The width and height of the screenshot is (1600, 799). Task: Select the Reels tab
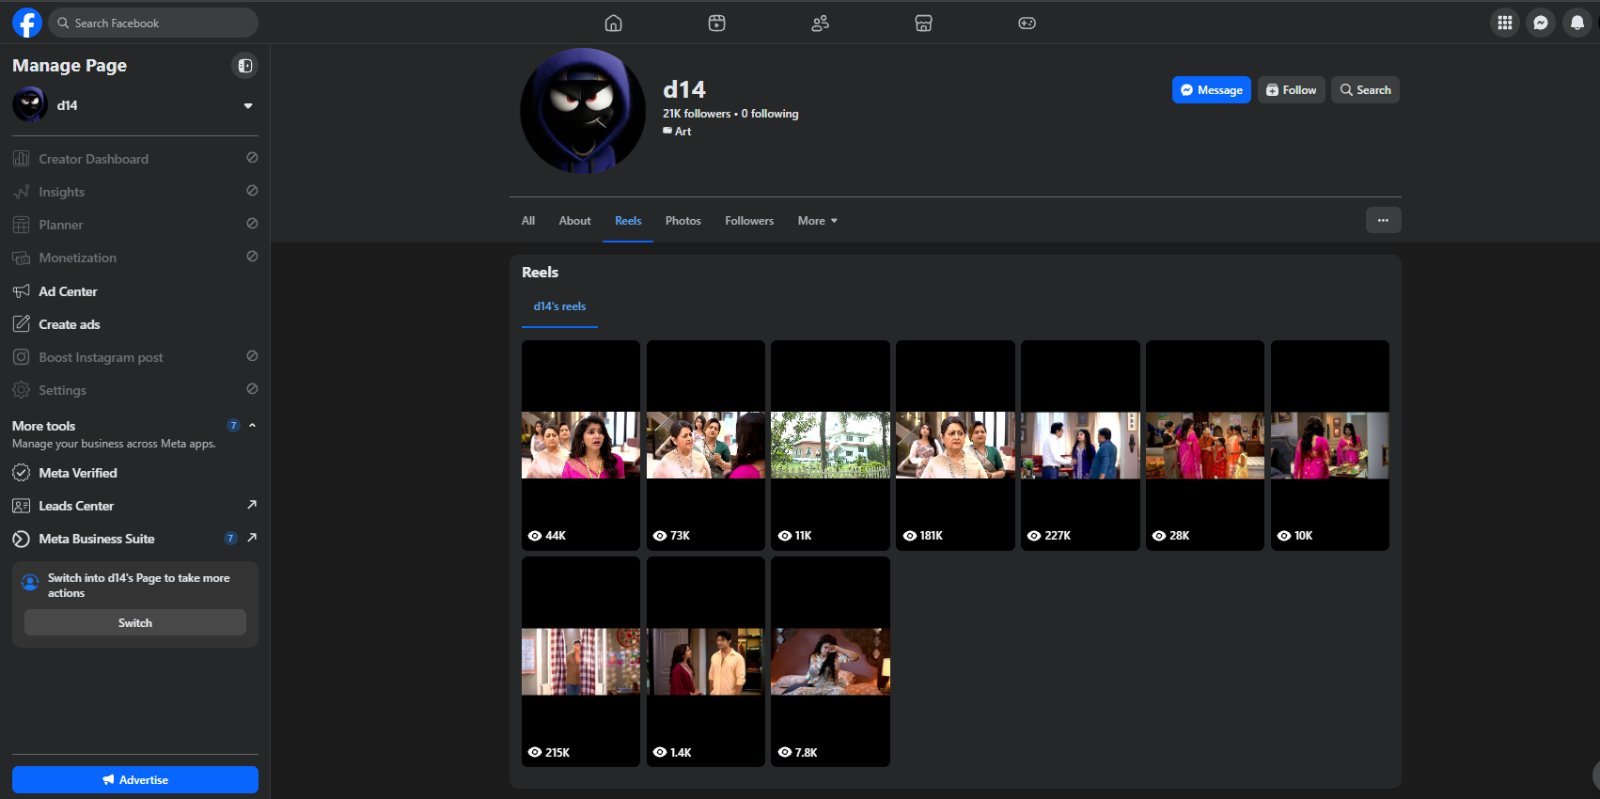[x=628, y=221]
